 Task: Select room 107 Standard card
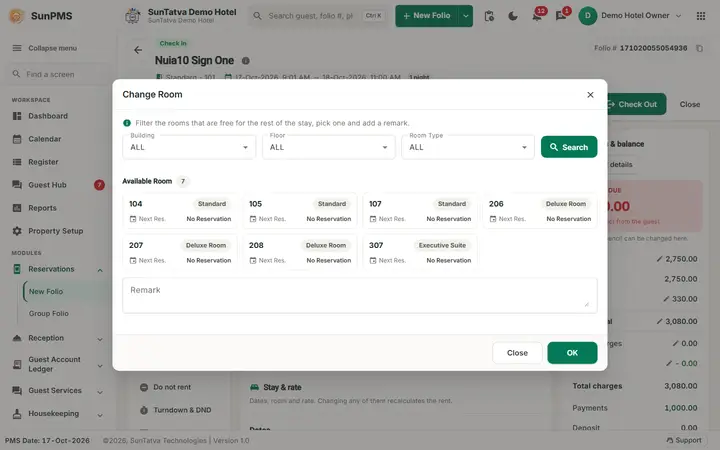[x=420, y=211]
